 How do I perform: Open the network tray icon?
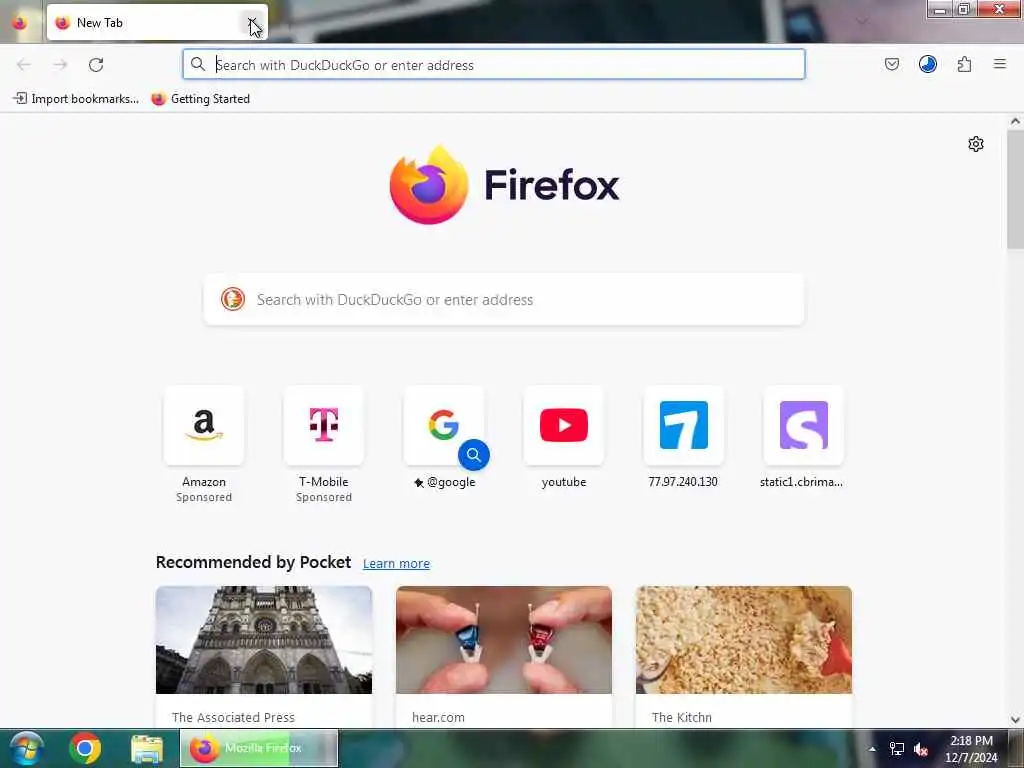point(897,749)
